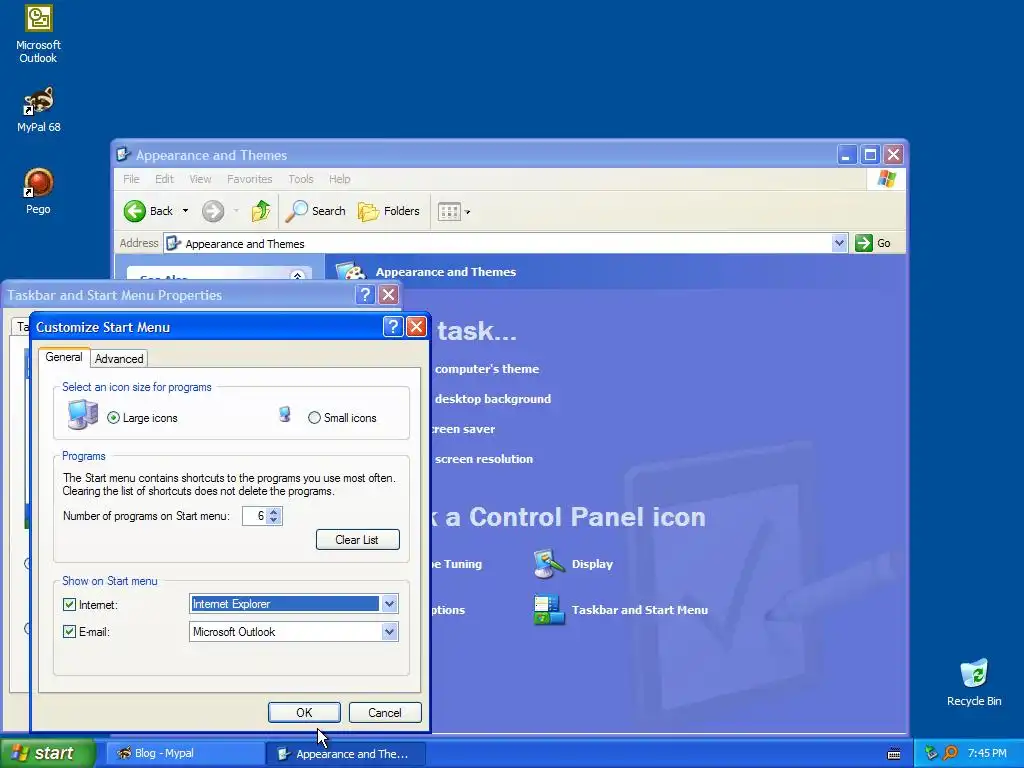This screenshot has width=1024, height=768.
Task: Click the number of programs field
Action: 254,516
